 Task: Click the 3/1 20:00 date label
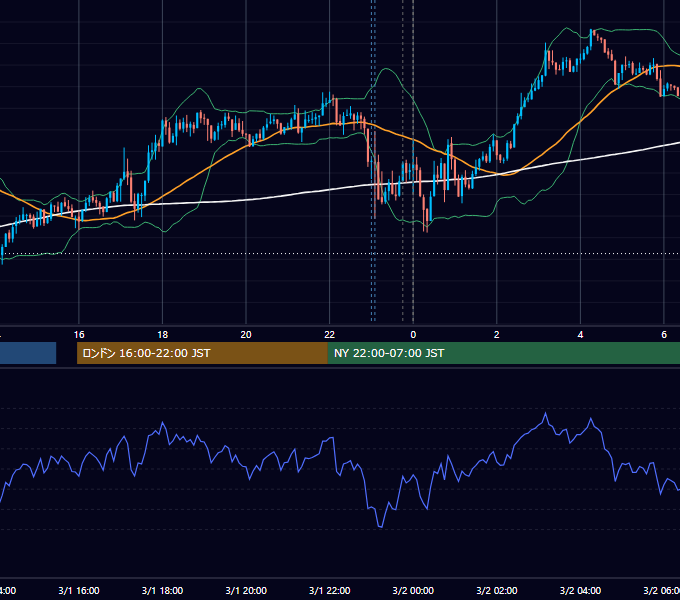tap(246, 591)
